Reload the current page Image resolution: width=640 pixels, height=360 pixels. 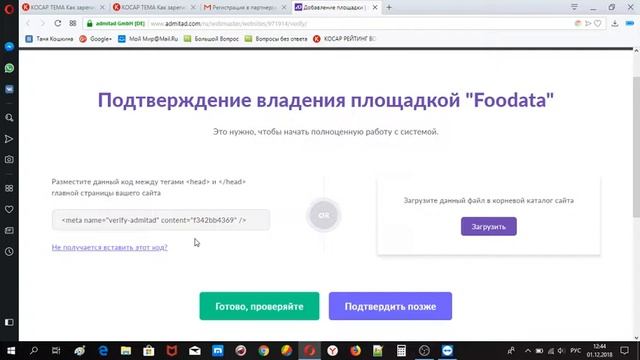click(58, 23)
